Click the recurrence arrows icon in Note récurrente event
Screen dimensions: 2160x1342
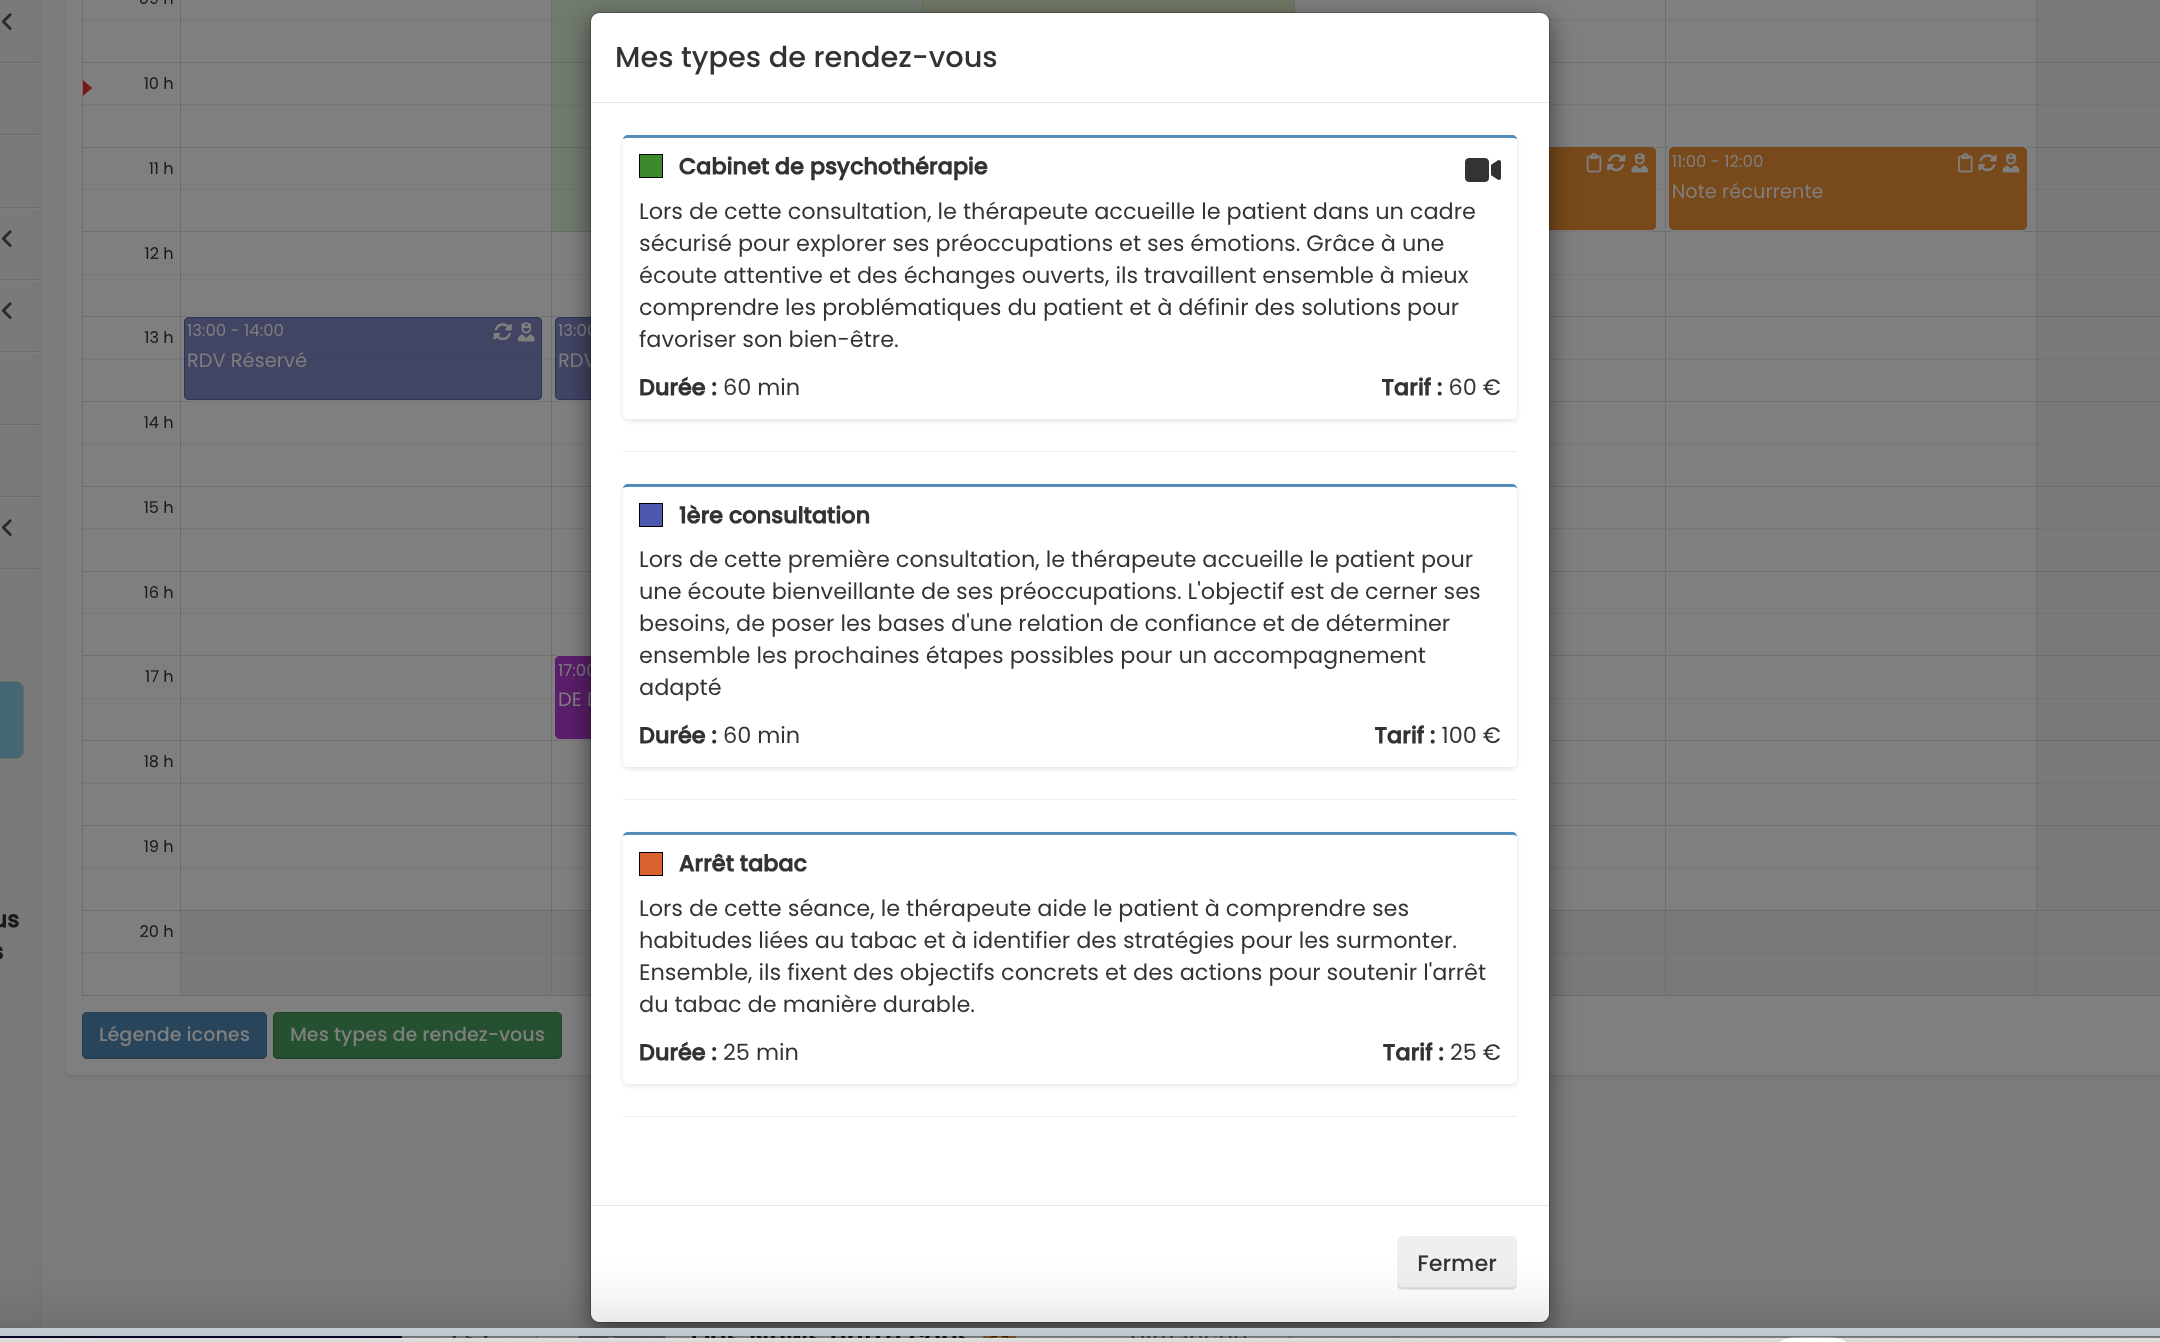tap(1987, 162)
